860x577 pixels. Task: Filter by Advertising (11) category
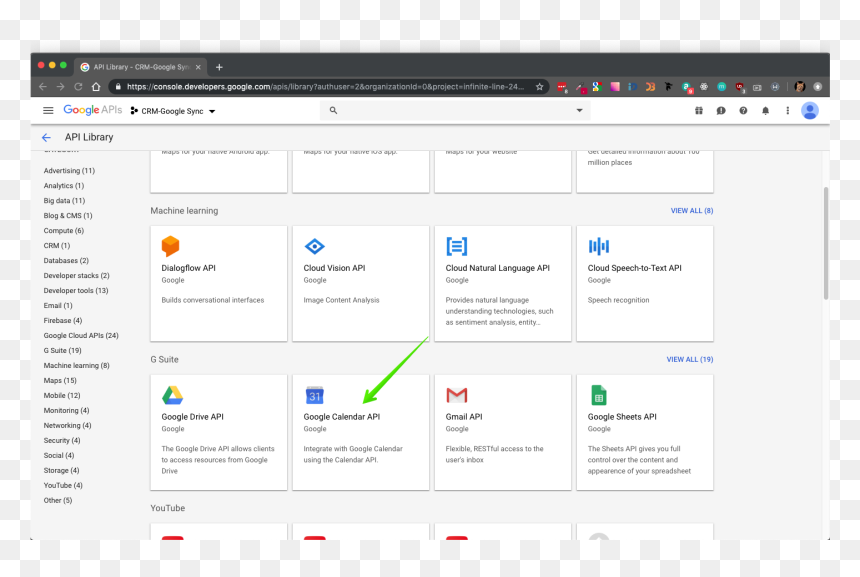(x=69, y=171)
